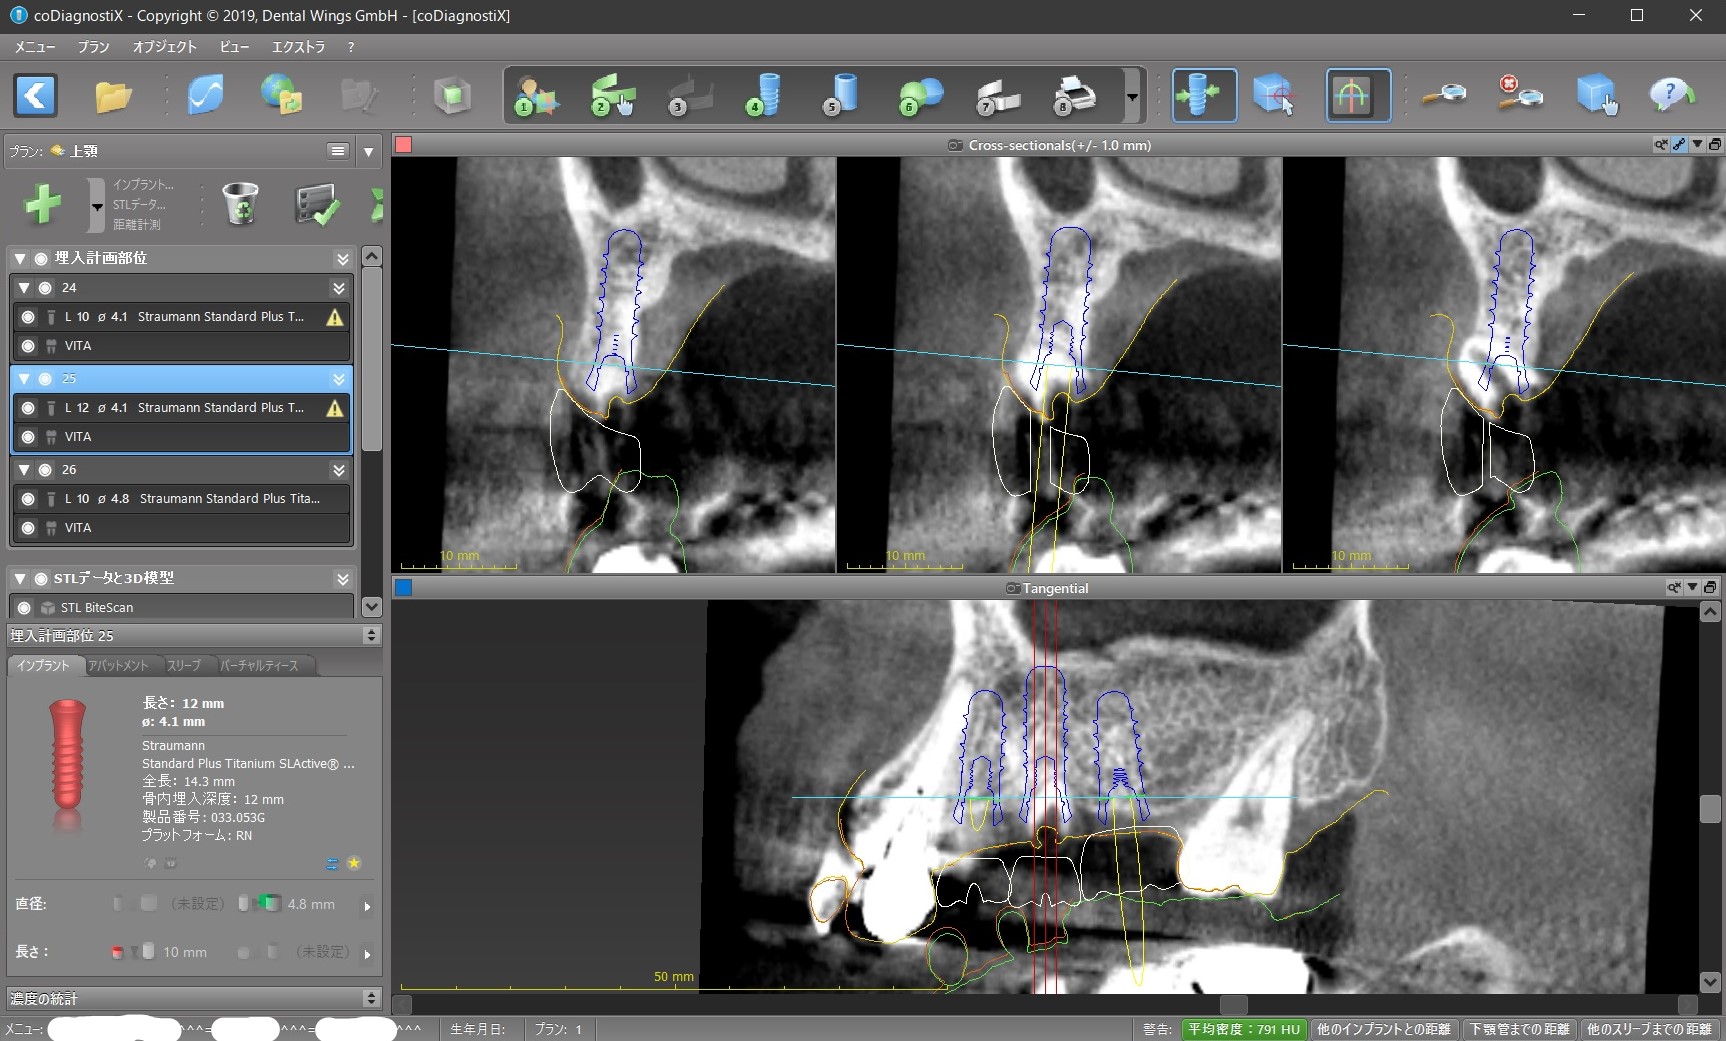Screen dimensions: 1726x1041
Task: Click the green plus add object icon
Action: (x=43, y=204)
